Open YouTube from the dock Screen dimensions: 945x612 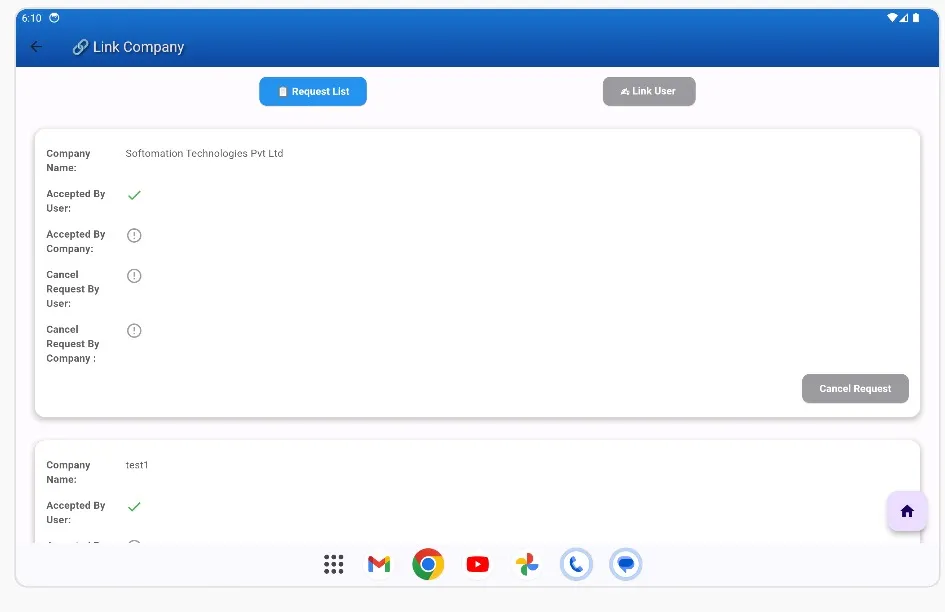pos(477,564)
